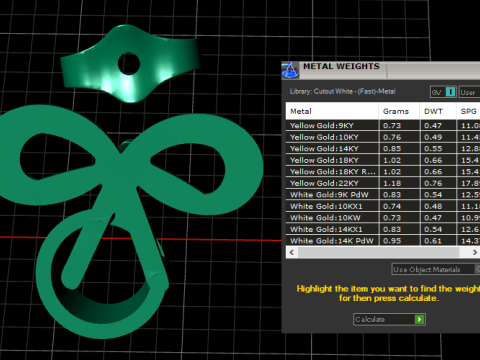Select the Yellow Gold:14KY row
This screenshot has width=480, height=360.
click(383, 148)
